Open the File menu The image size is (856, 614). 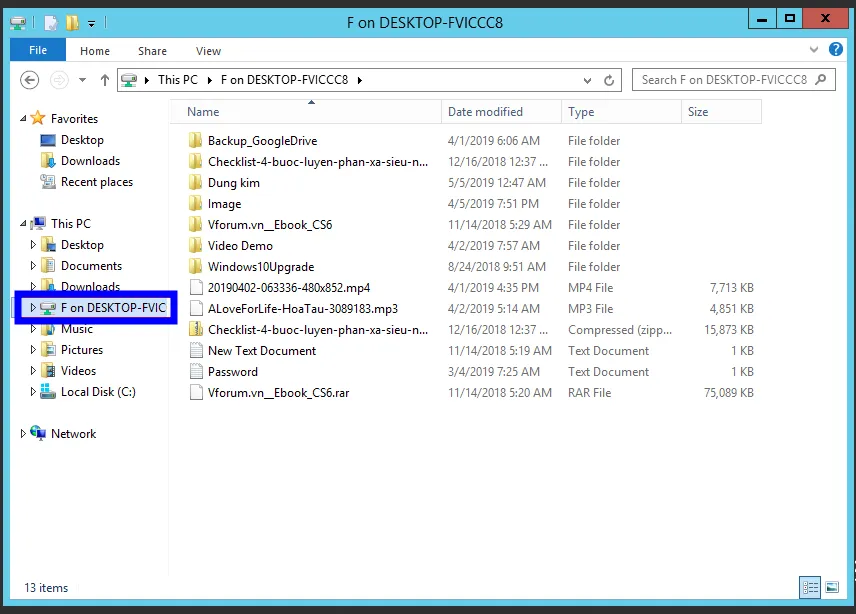pyautogui.click(x=38, y=51)
